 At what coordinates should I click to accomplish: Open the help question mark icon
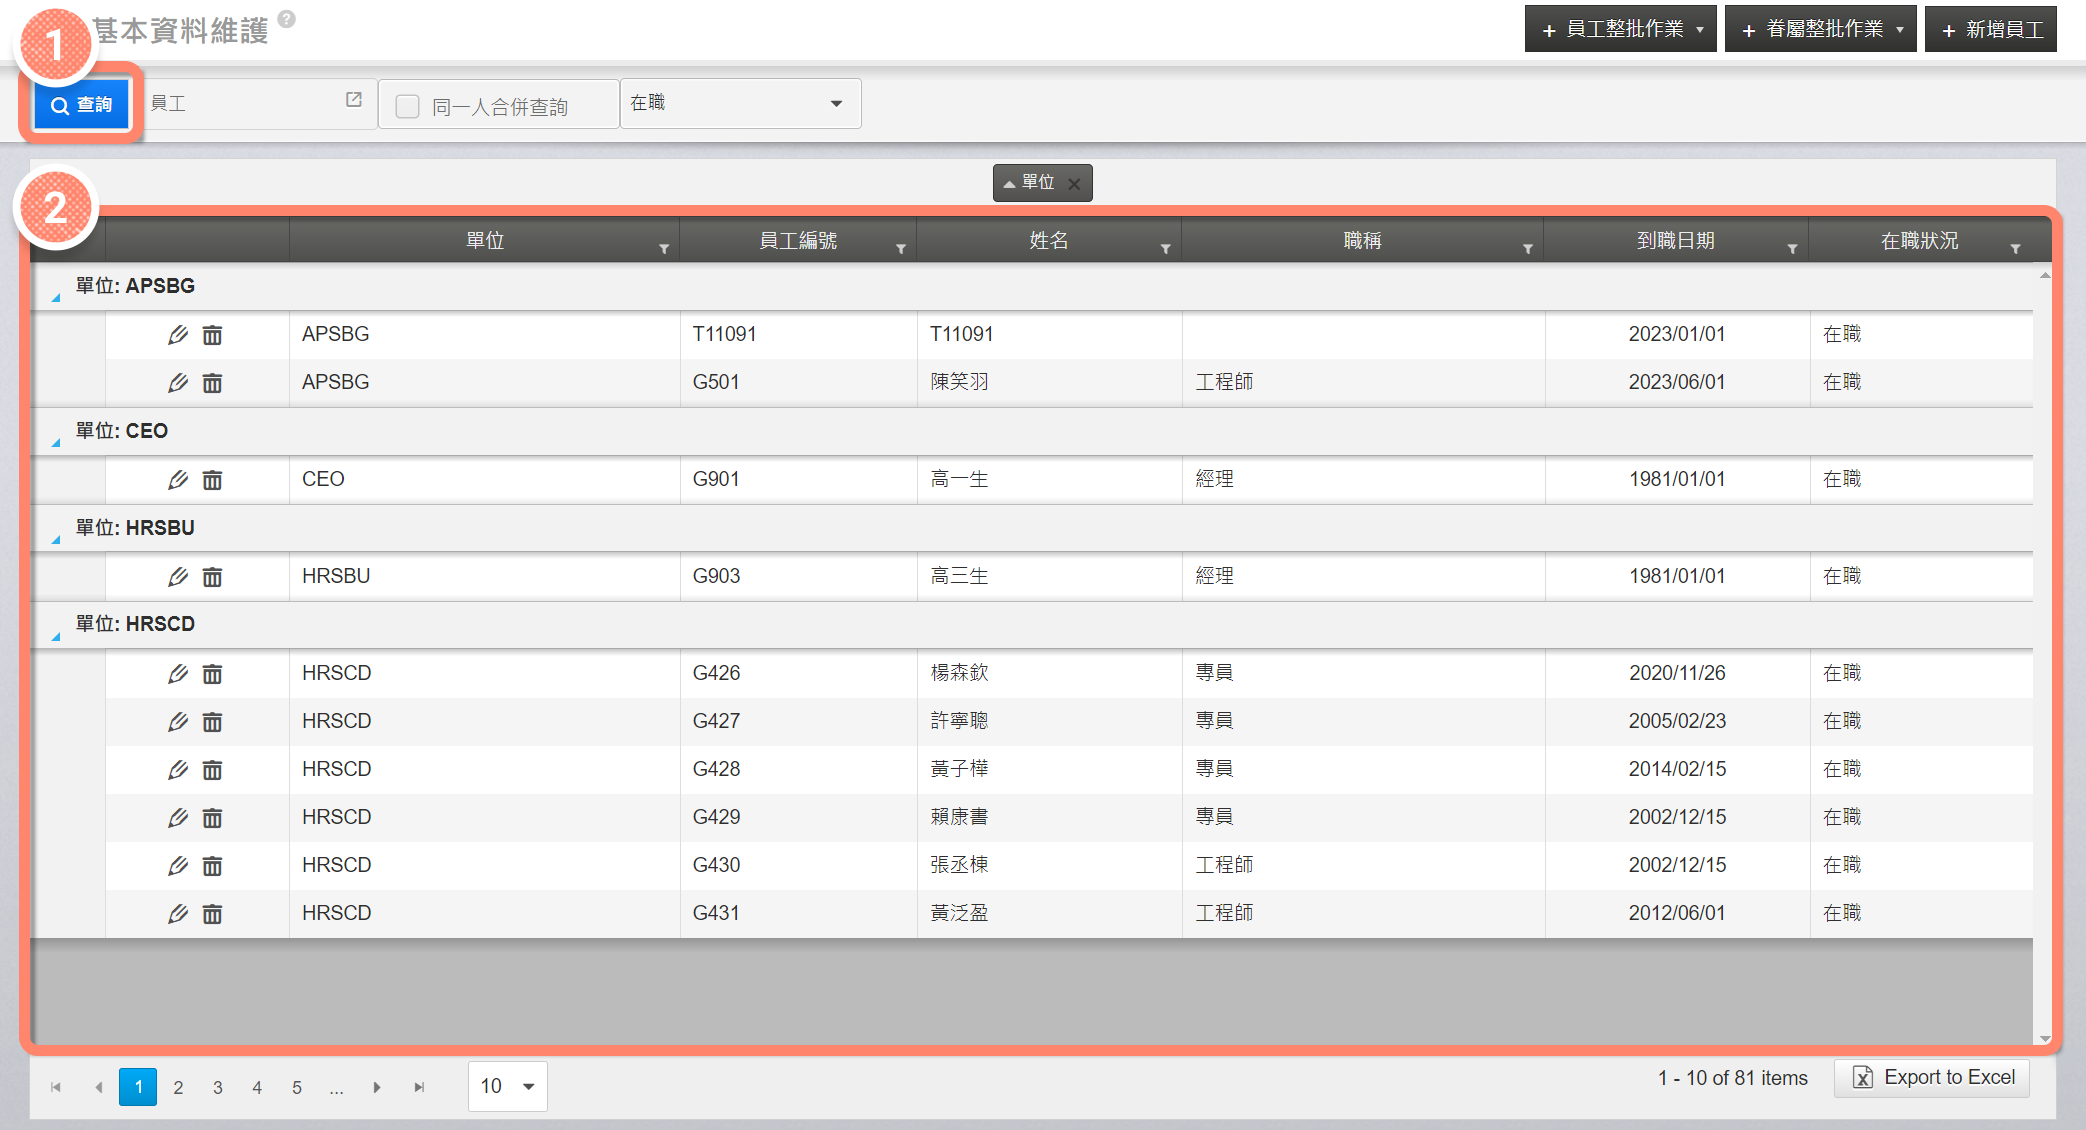pyautogui.click(x=287, y=19)
